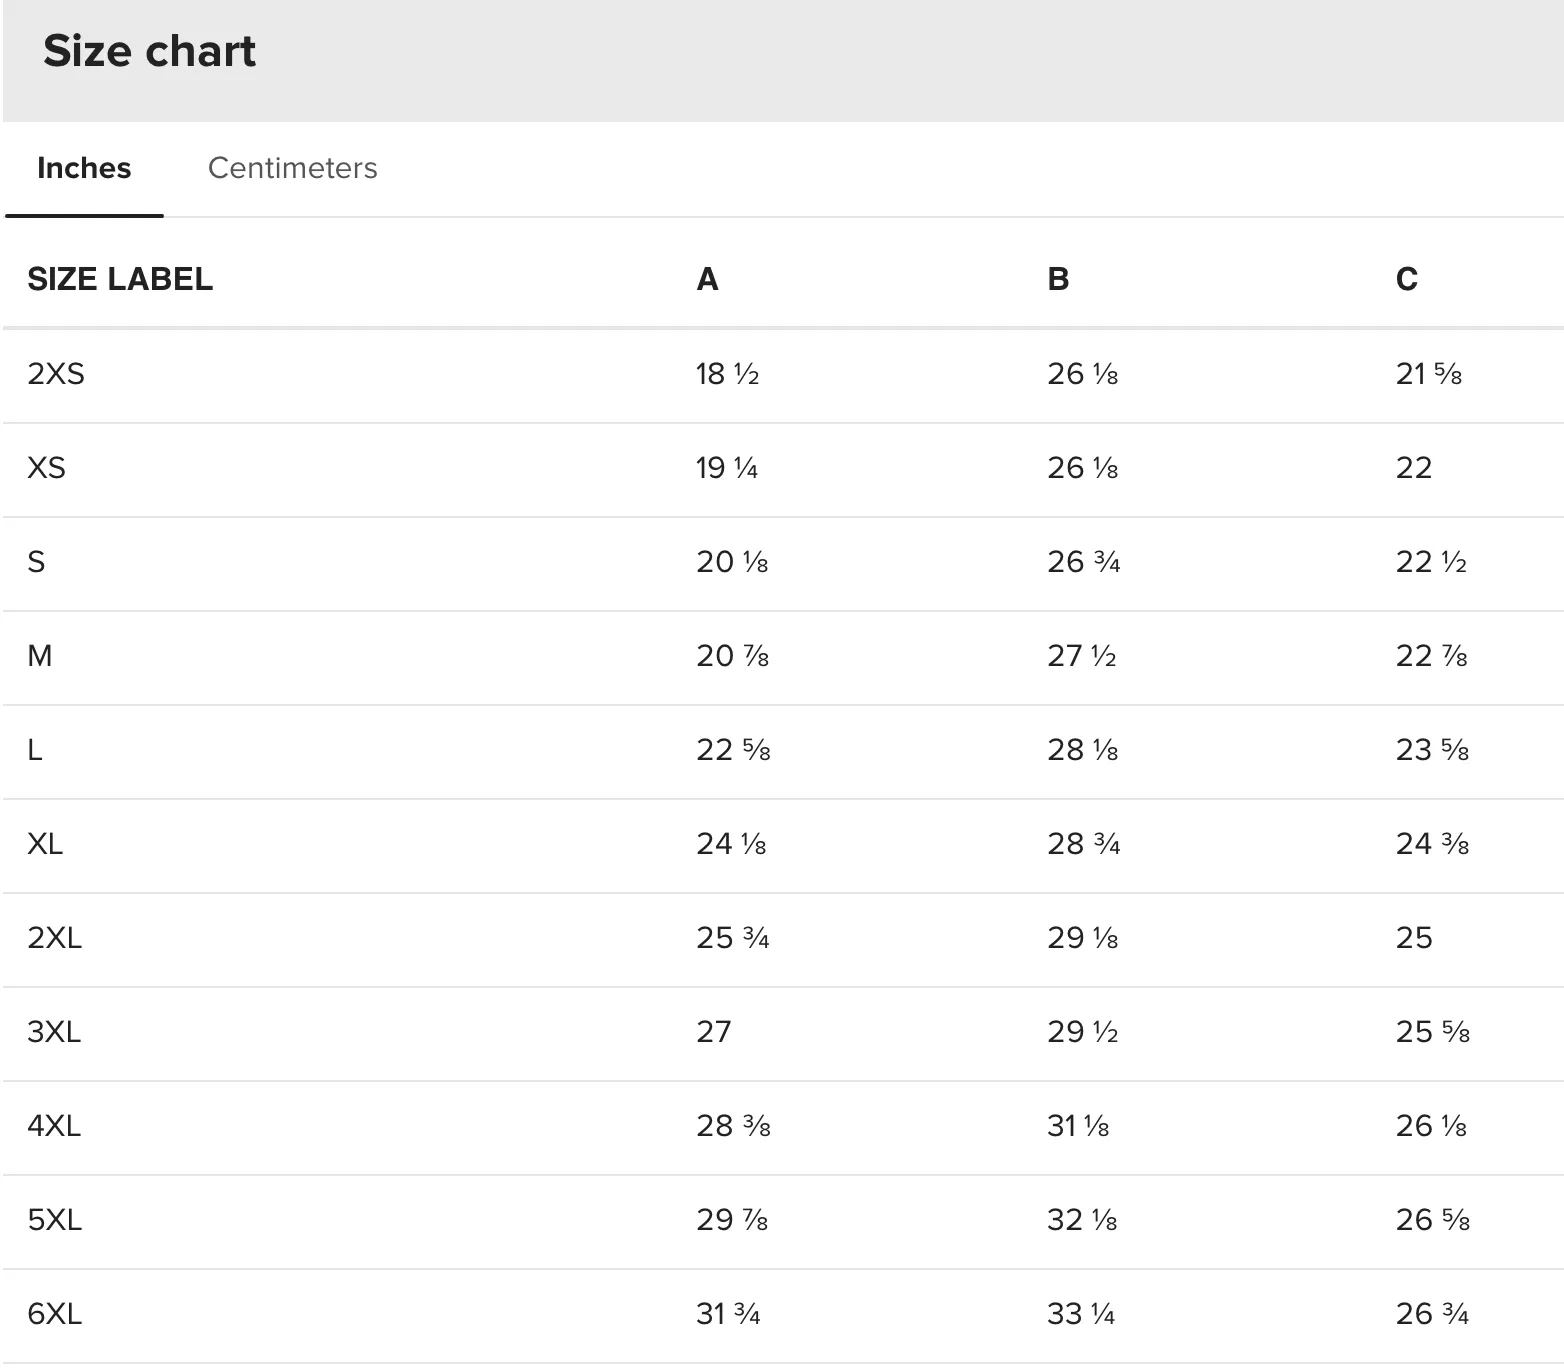The image size is (1564, 1368).
Task: Select the 6XL size label
Action: 55,1314
